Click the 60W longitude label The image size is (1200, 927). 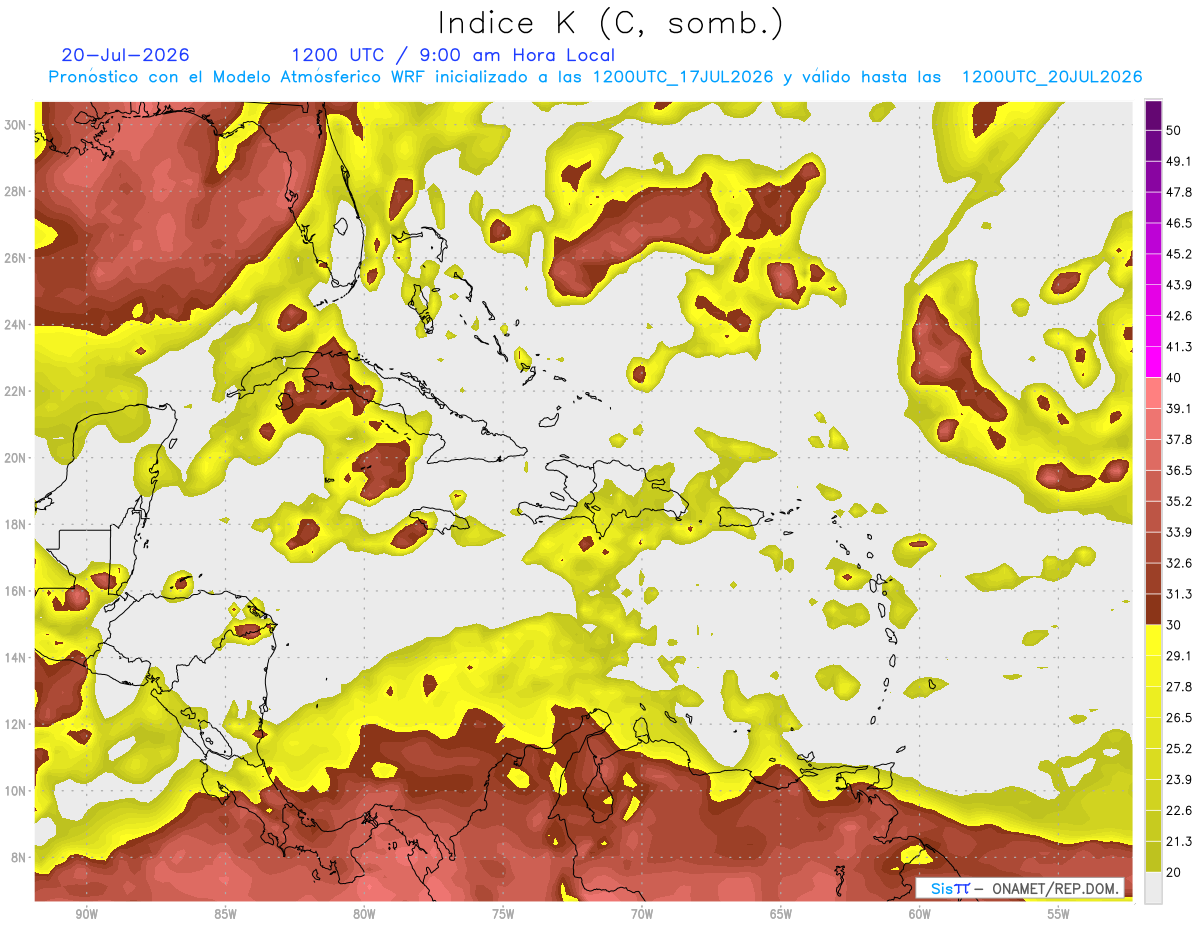920,914
